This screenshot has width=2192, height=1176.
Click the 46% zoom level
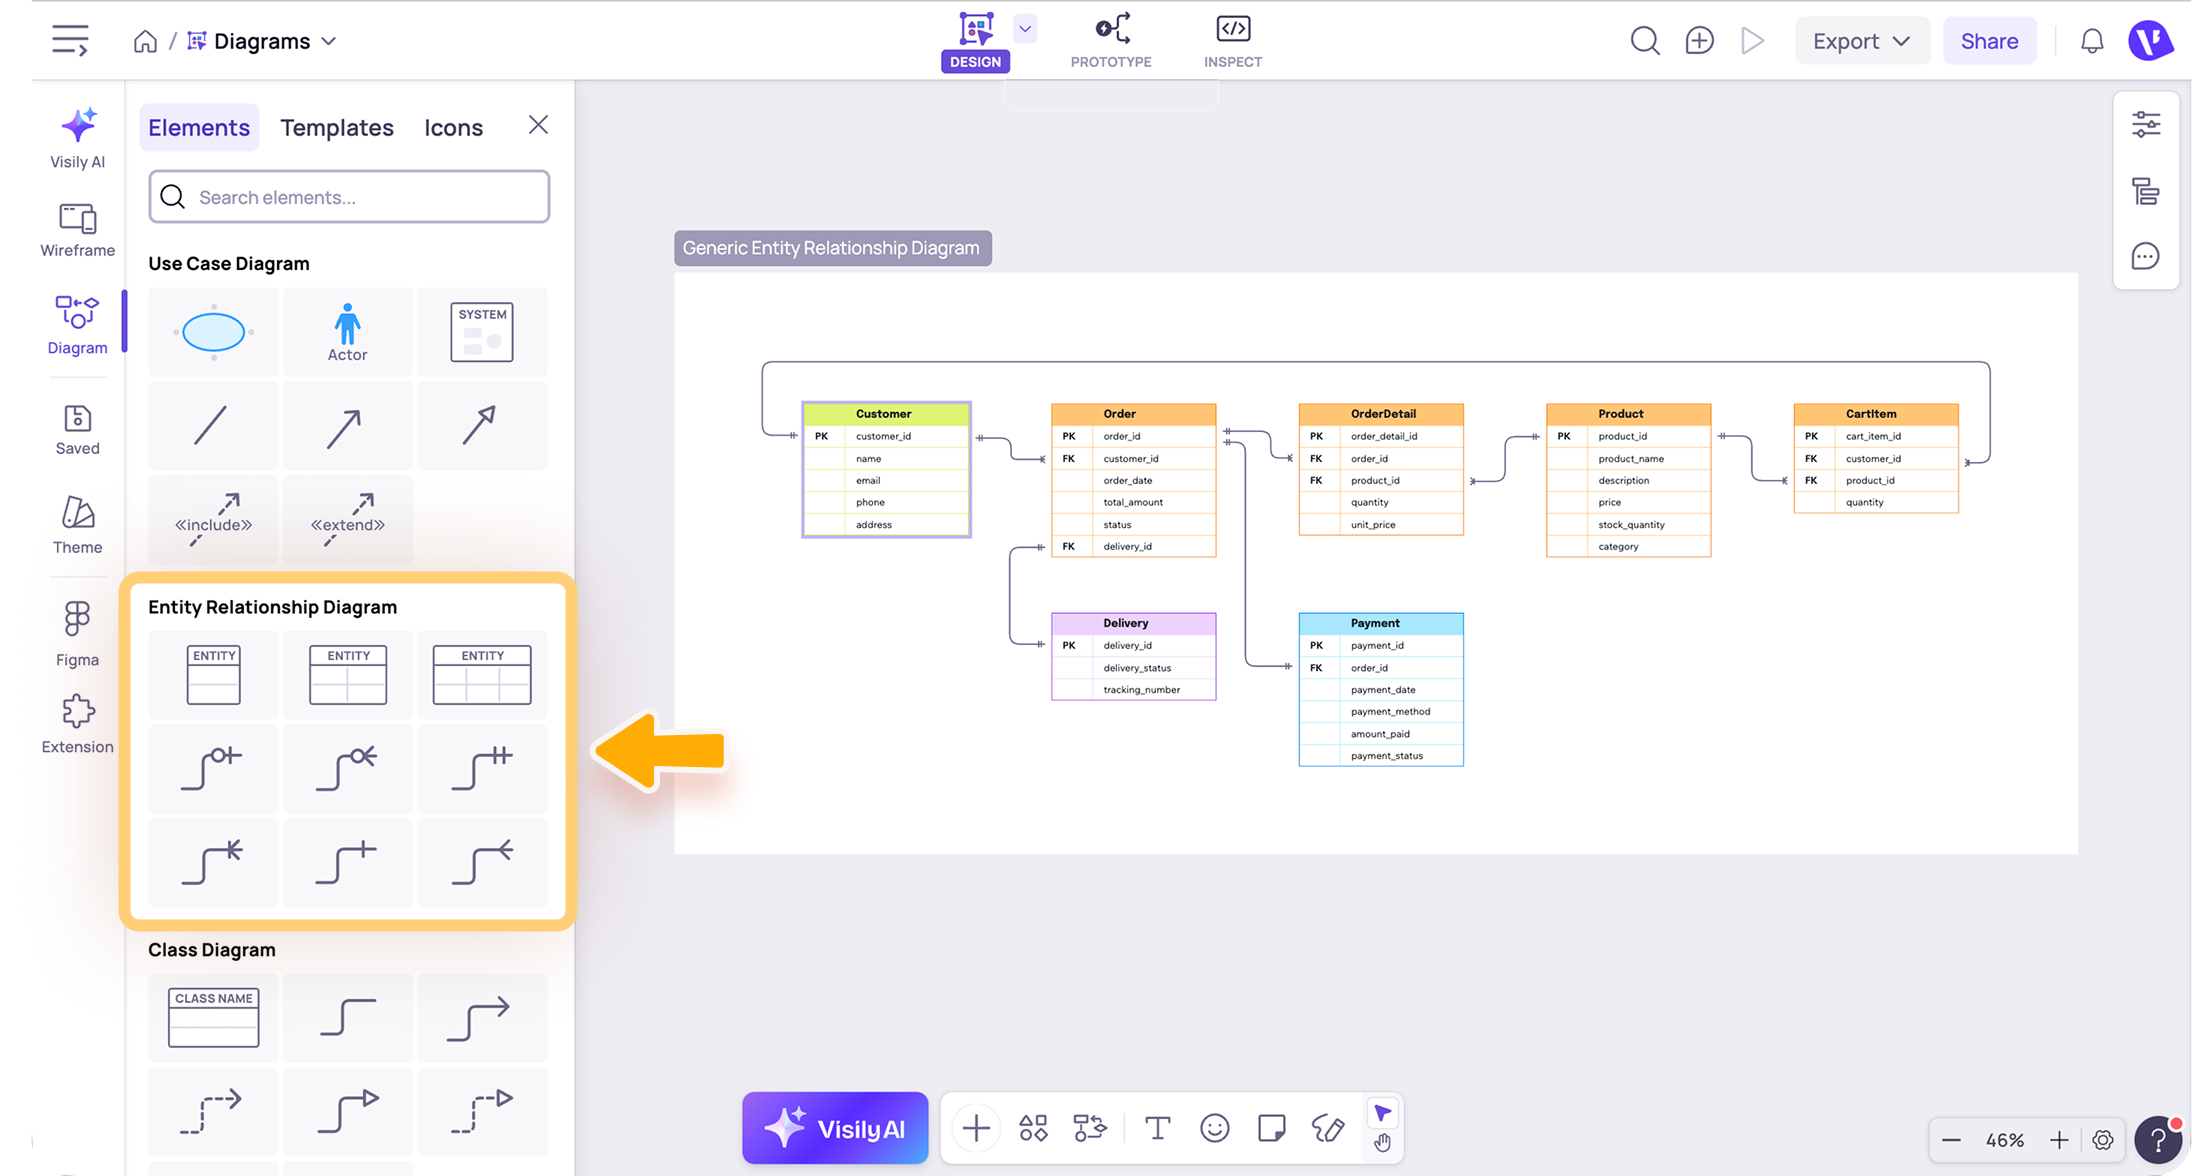pos(2005,1140)
